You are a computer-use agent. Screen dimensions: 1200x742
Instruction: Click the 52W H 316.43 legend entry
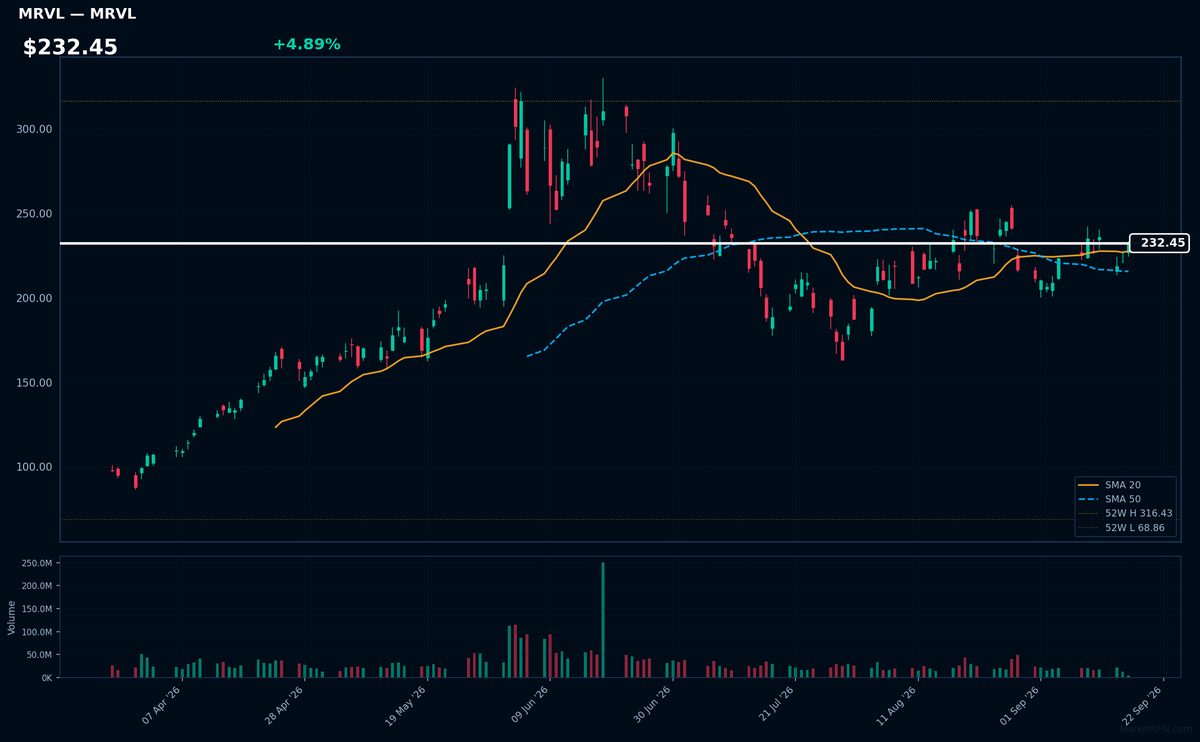[1125, 512]
